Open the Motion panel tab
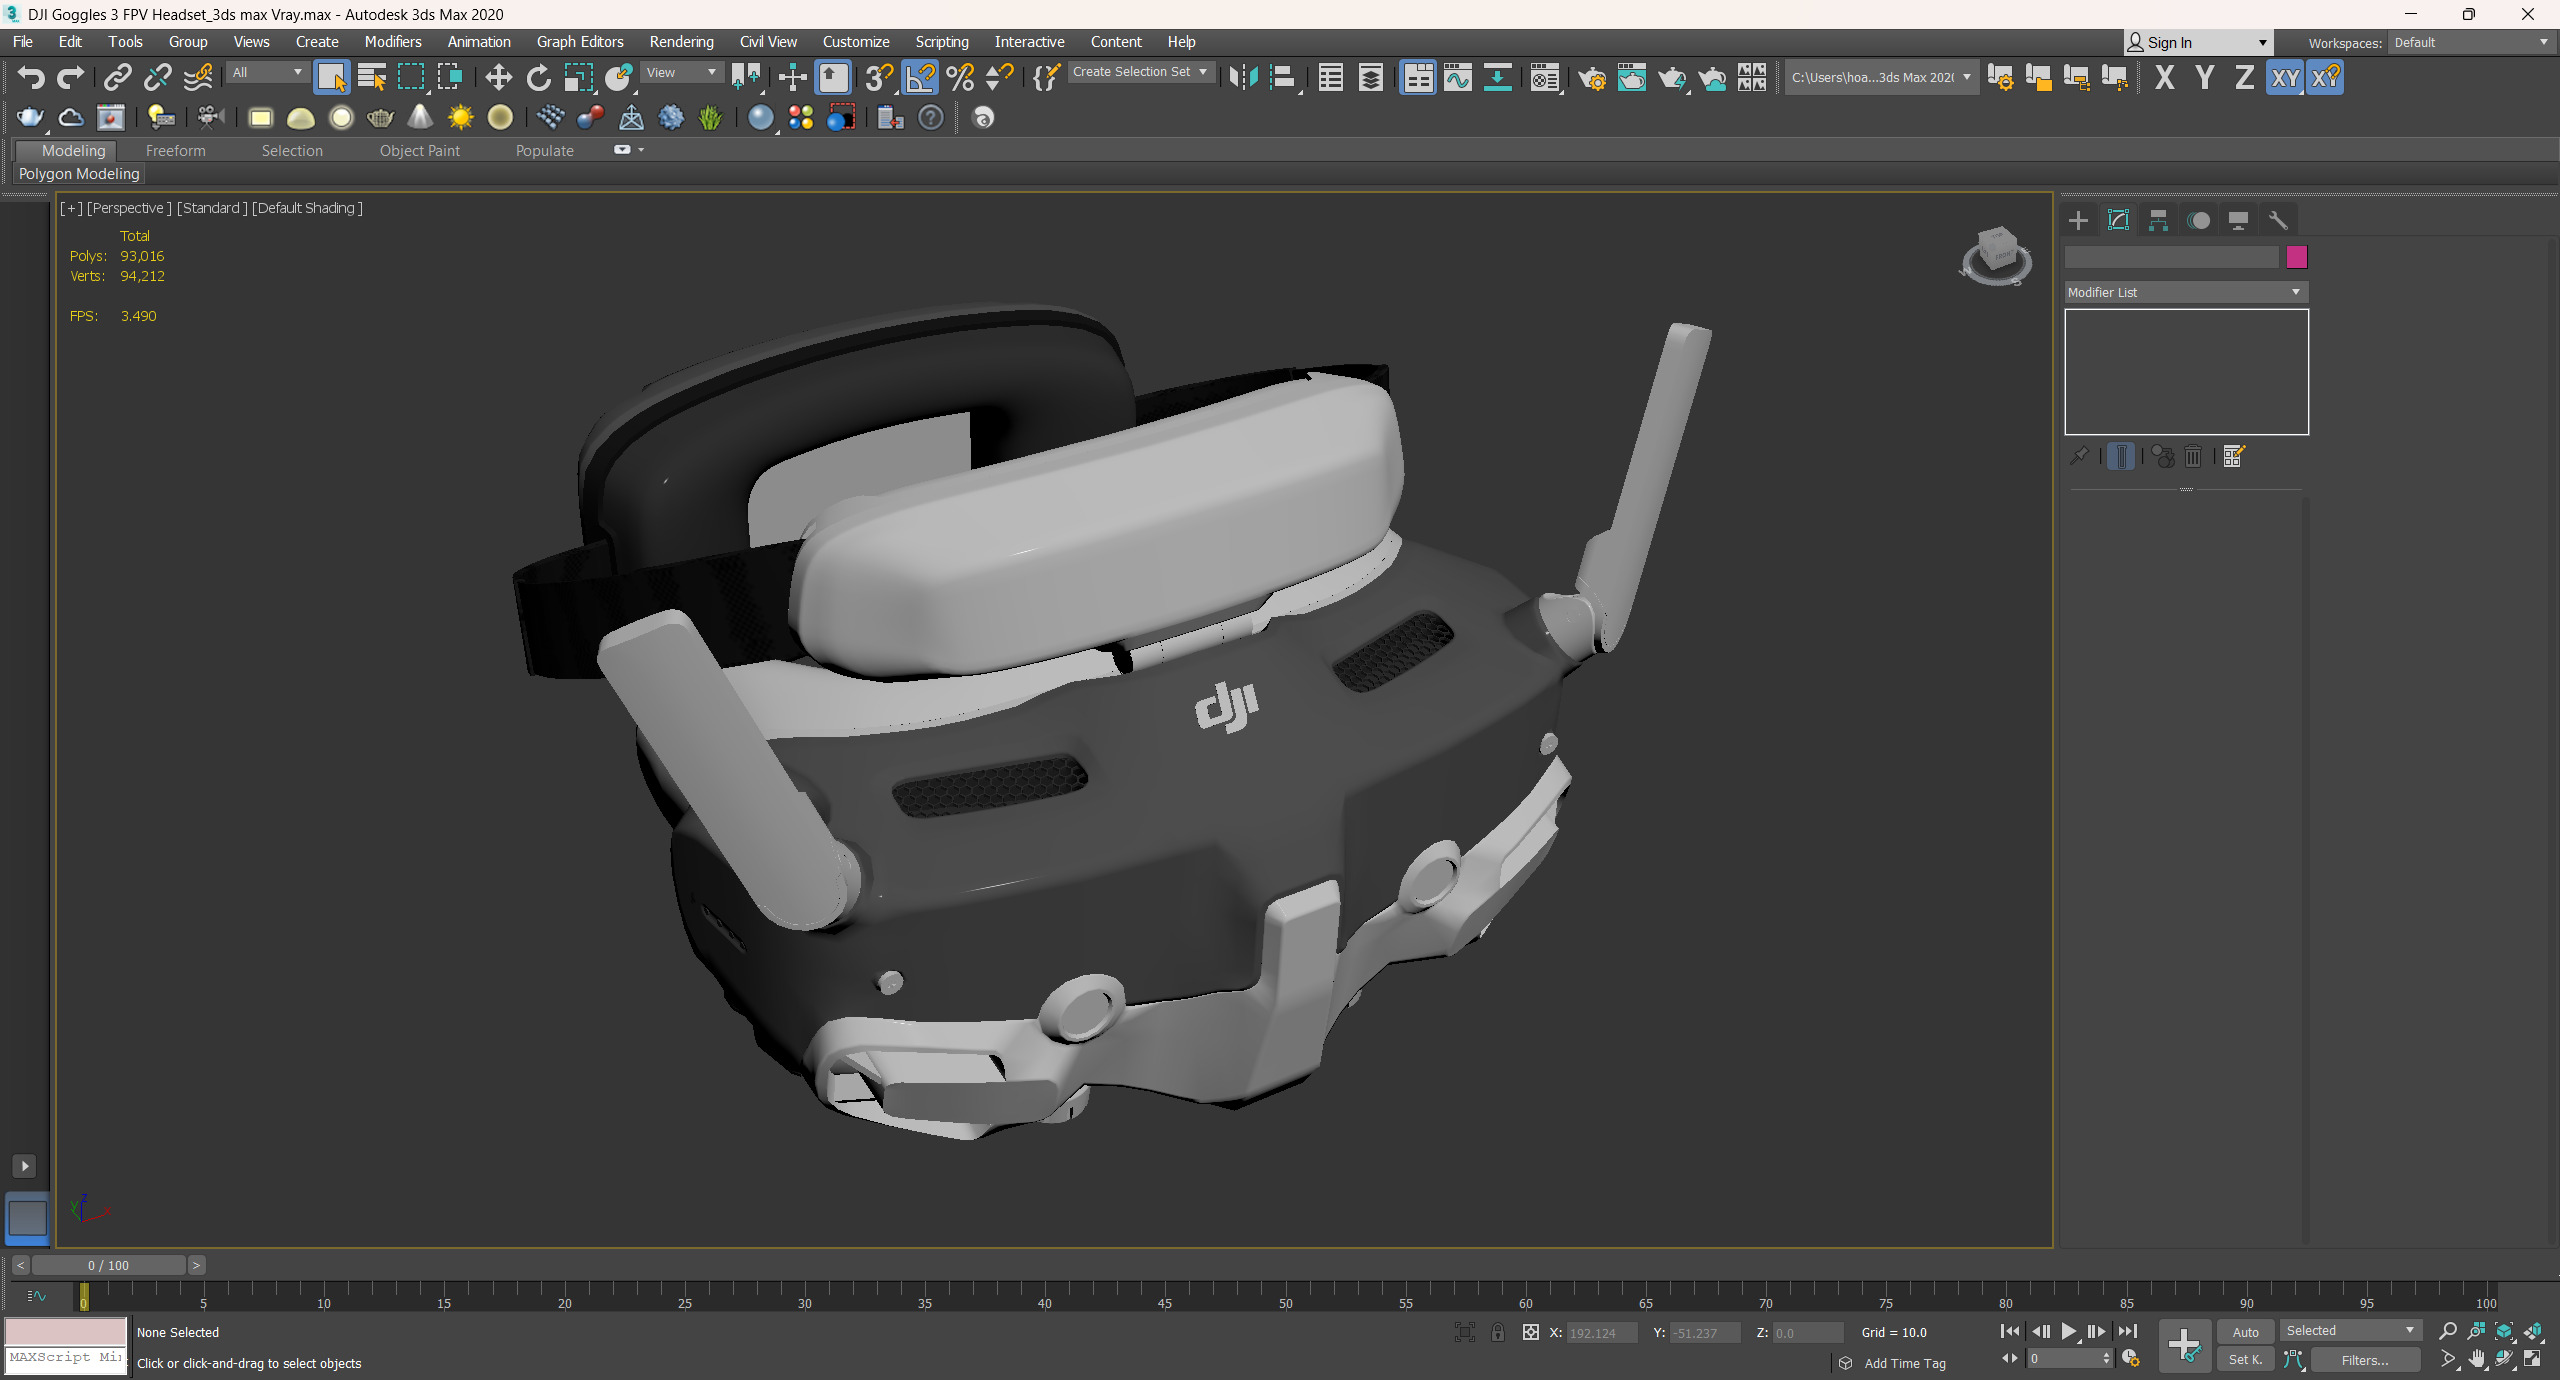2560x1380 pixels. tap(2198, 220)
